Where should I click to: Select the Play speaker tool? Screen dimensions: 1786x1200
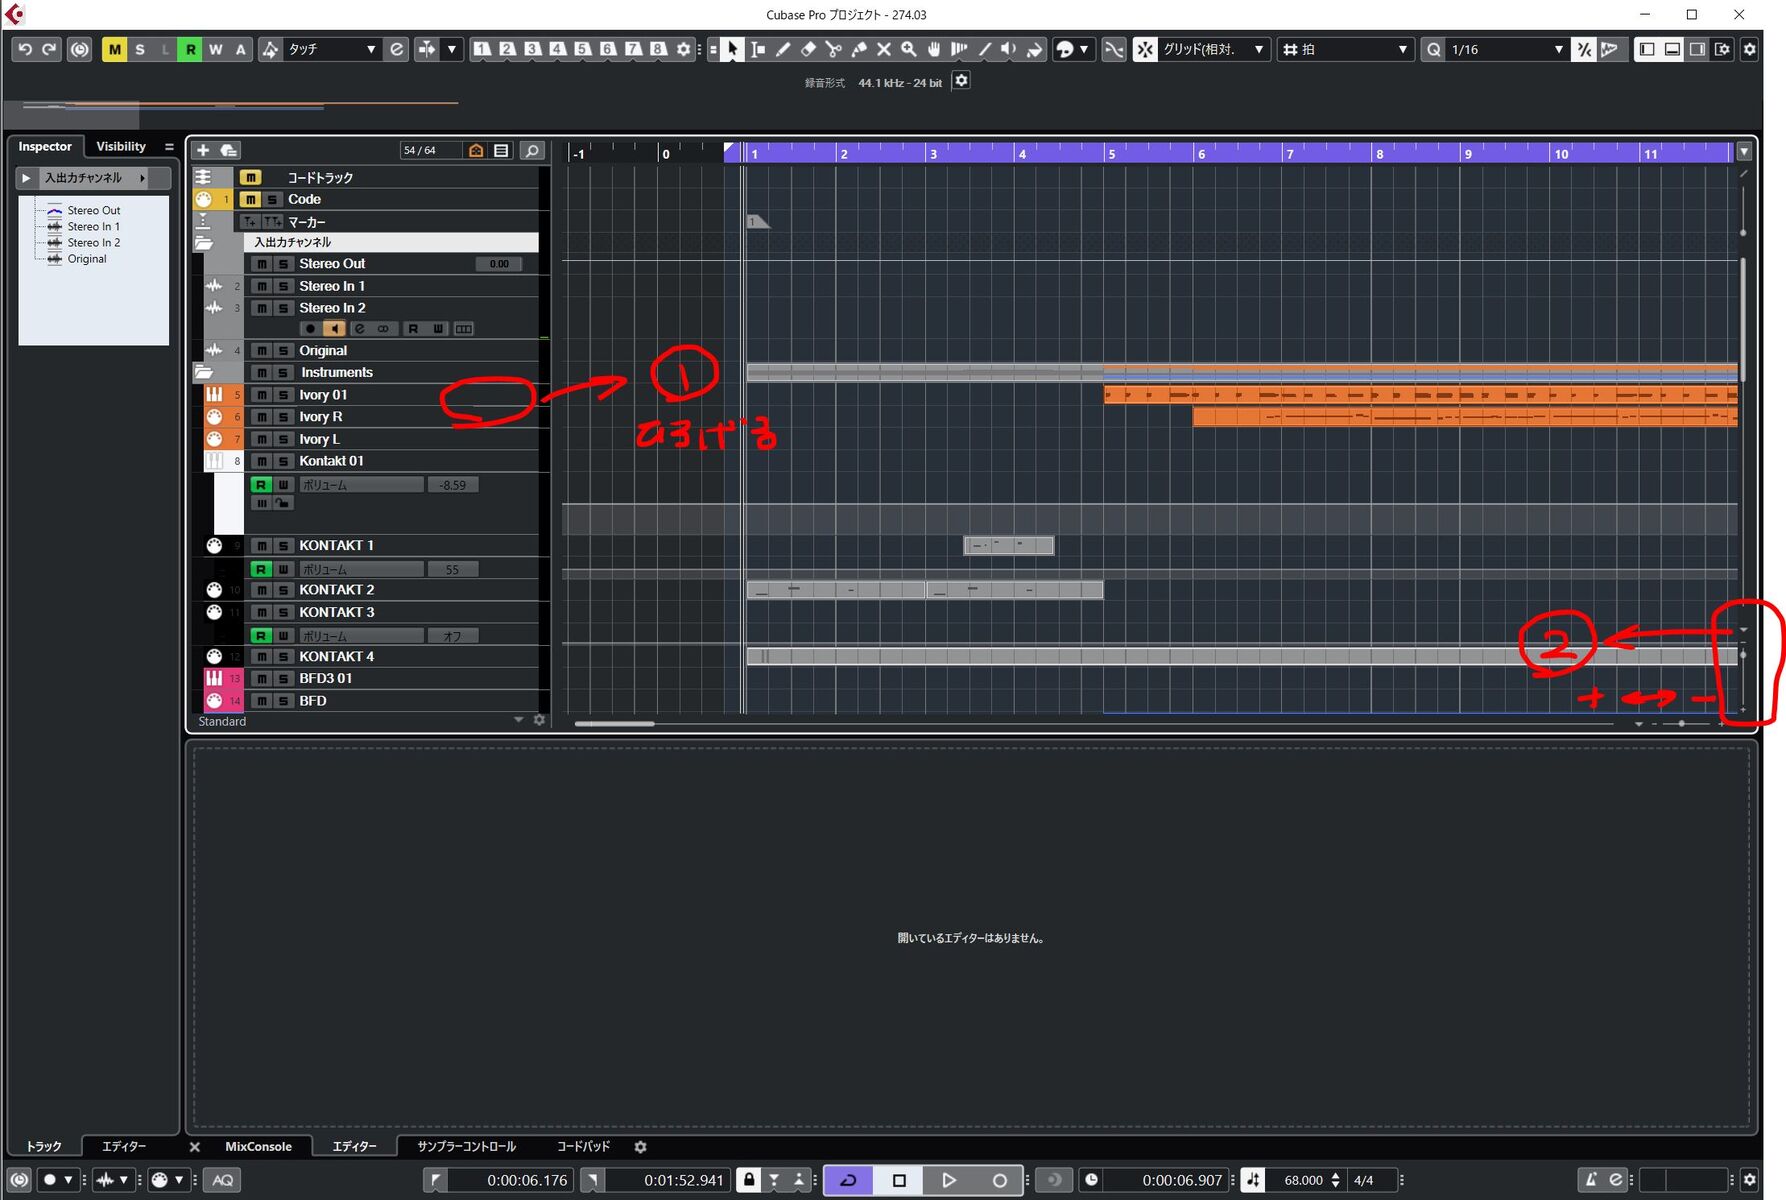(x=1009, y=49)
